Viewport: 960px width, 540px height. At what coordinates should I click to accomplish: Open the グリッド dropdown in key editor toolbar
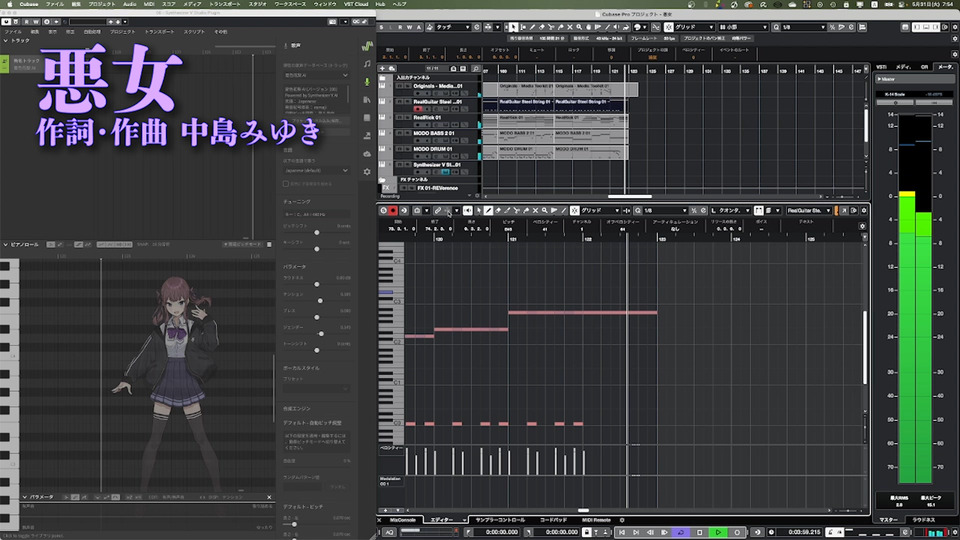pos(599,210)
